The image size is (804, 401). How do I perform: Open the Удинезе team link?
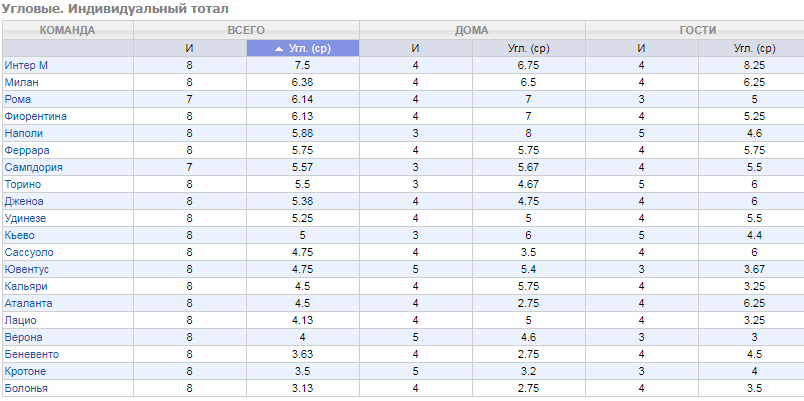[x=25, y=218]
